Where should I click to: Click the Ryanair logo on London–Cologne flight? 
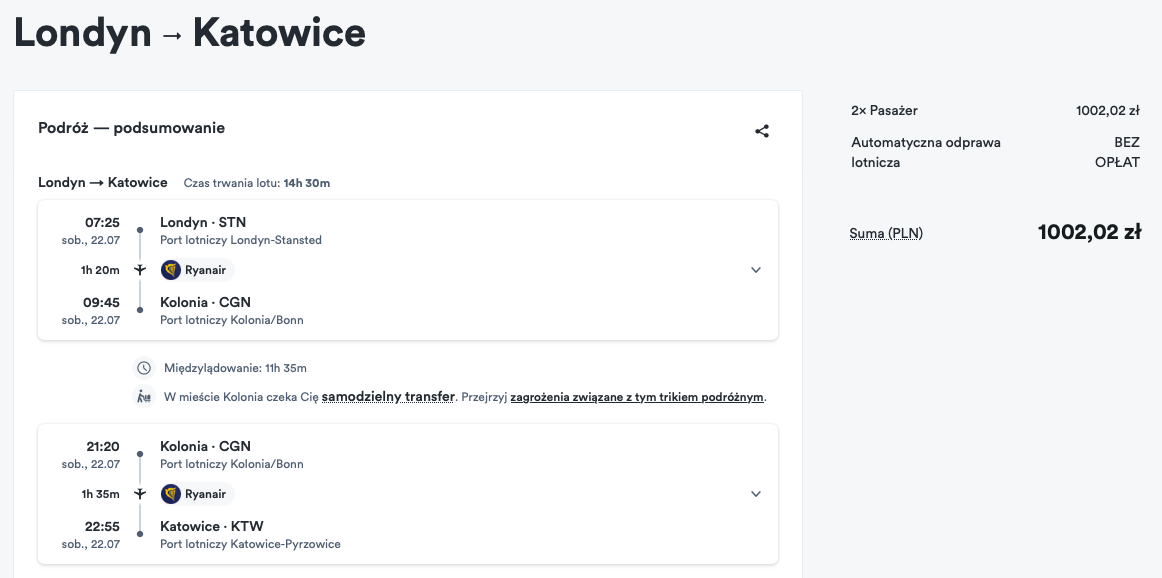pyautogui.click(x=171, y=270)
